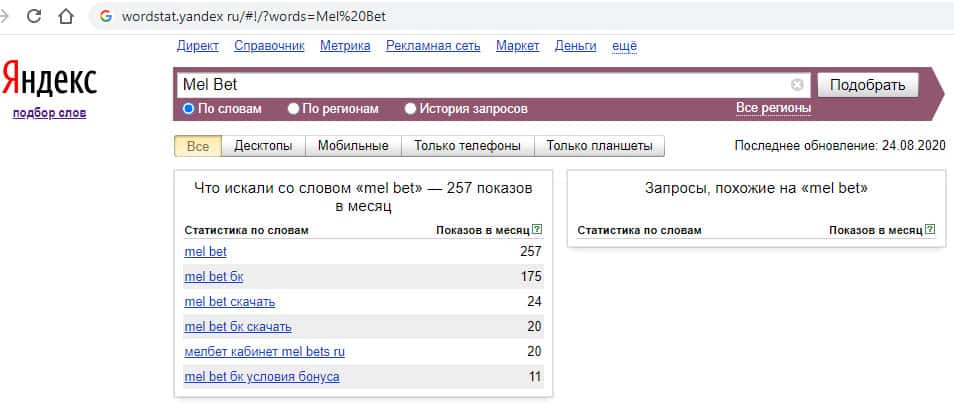954x408 pixels.
Task: Switch to the 'Только телефоны' tab
Action: 467,146
